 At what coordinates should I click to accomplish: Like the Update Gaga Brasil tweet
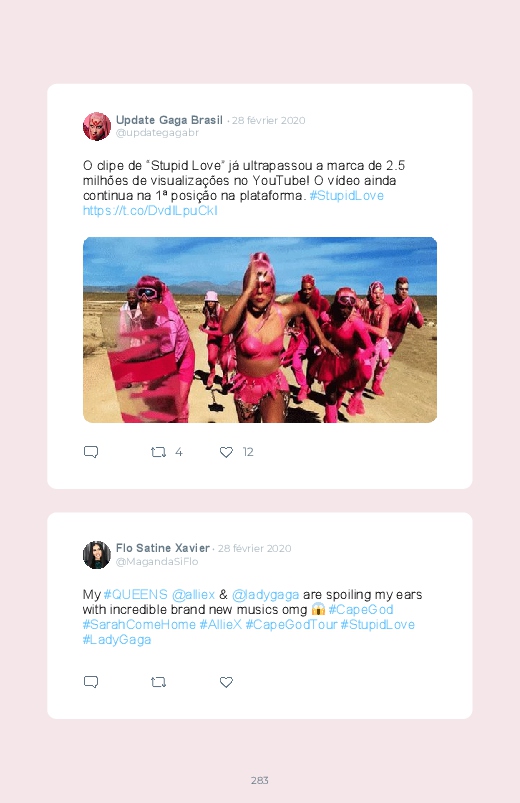tap(226, 452)
